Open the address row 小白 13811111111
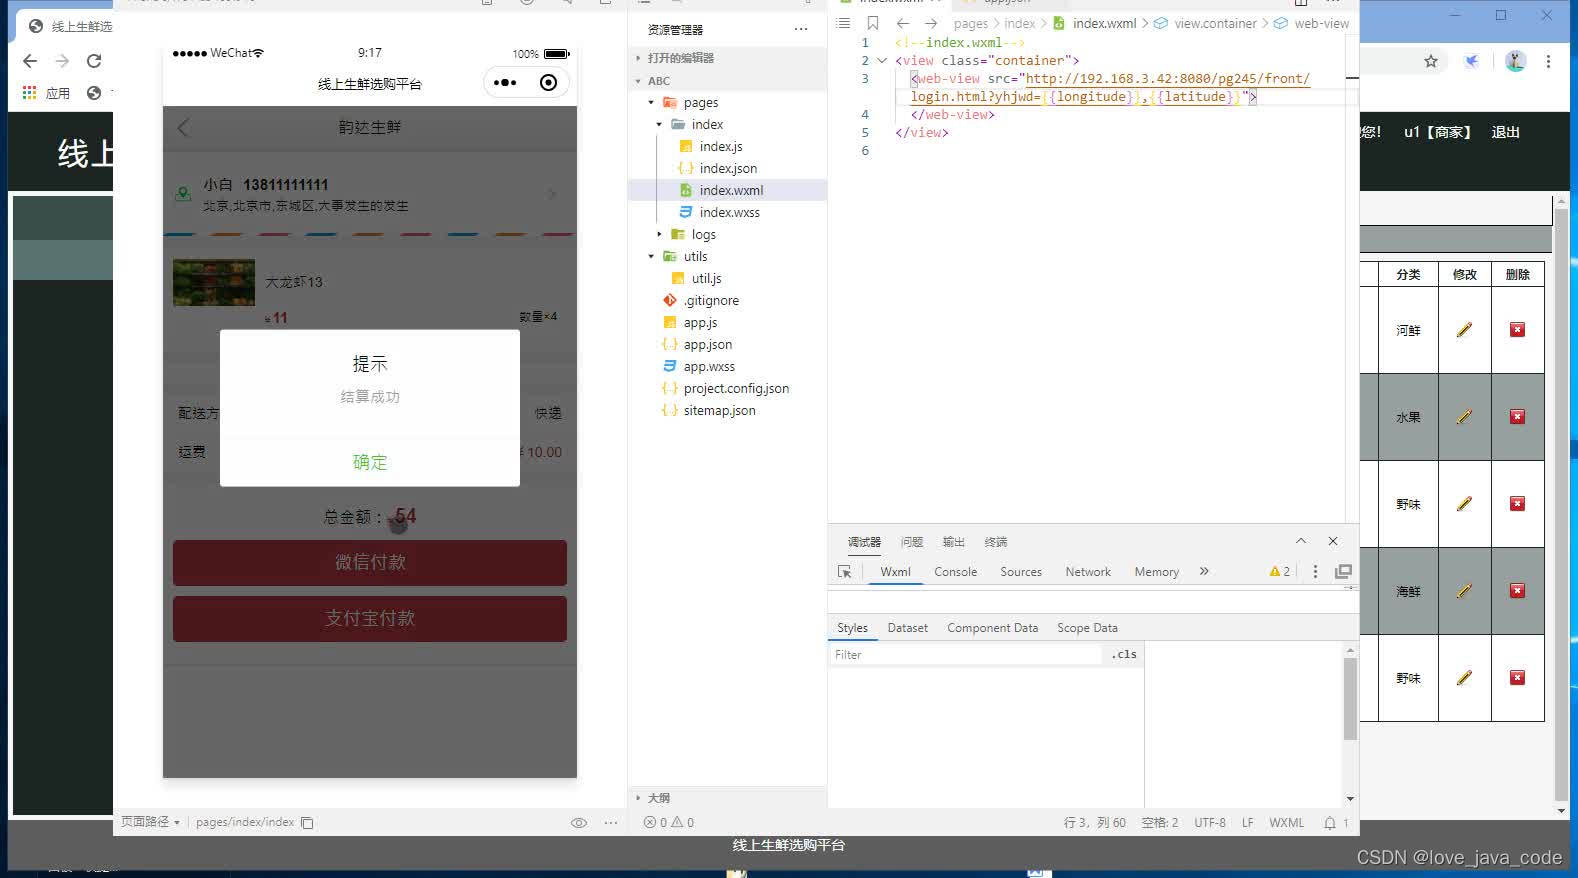The height and width of the screenshot is (878, 1578). coord(370,194)
